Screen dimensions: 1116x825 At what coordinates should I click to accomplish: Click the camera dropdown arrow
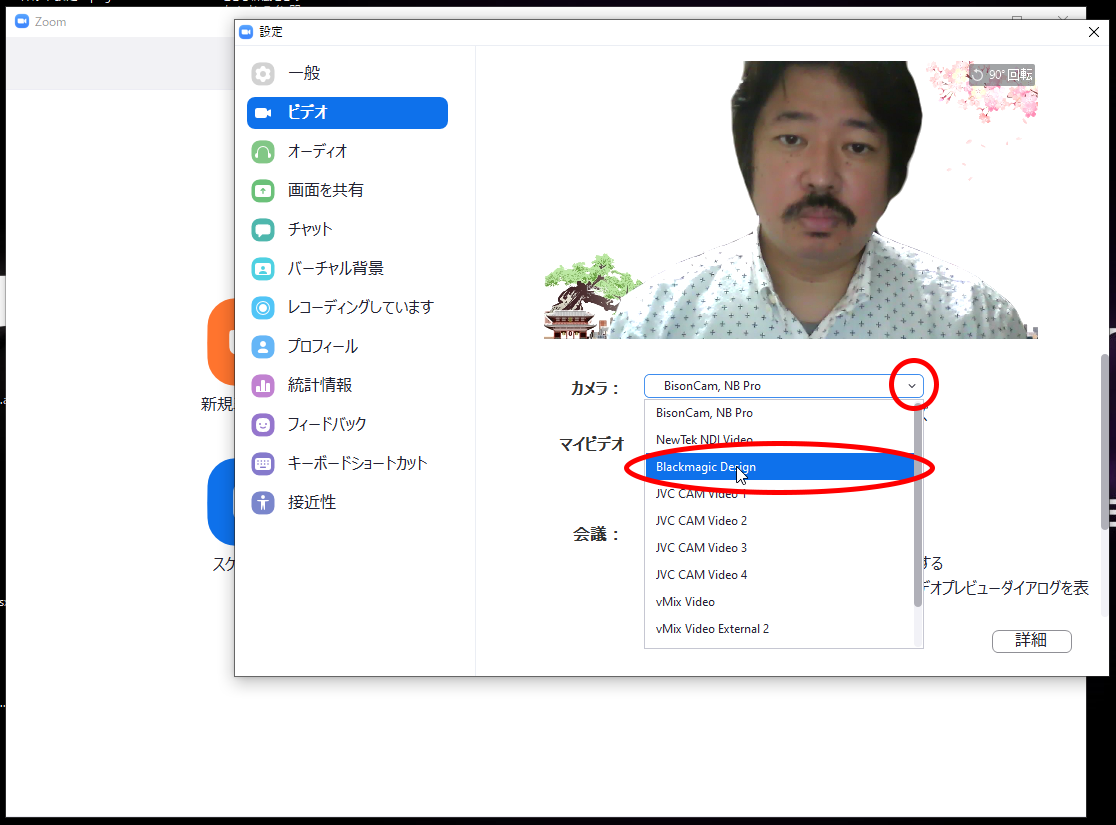pyautogui.click(x=912, y=386)
